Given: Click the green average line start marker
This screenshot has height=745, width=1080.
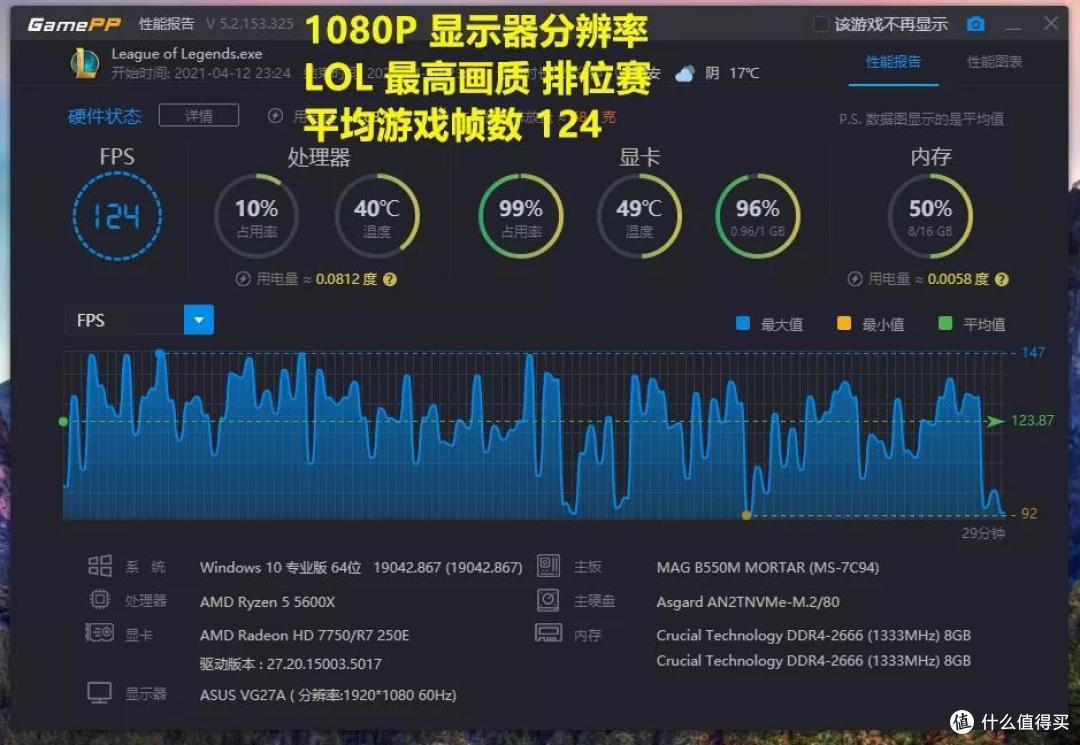Looking at the screenshot, I should (63, 421).
